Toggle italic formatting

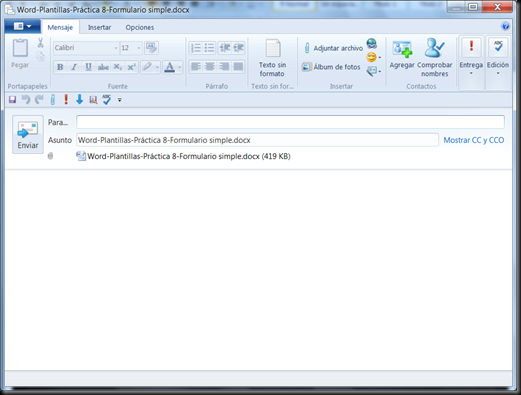click(x=74, y=67)
